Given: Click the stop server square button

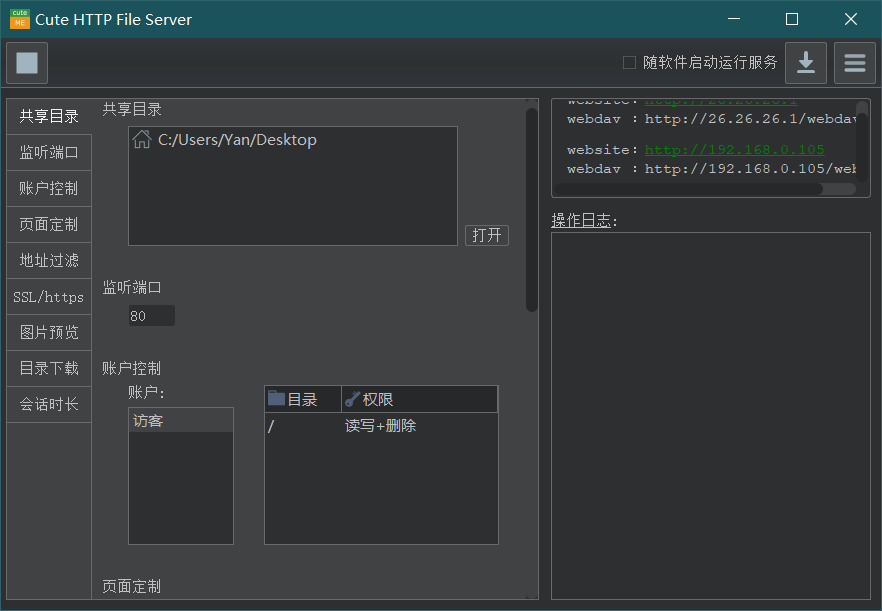Looking at the screenshot, I should [27, 63].
